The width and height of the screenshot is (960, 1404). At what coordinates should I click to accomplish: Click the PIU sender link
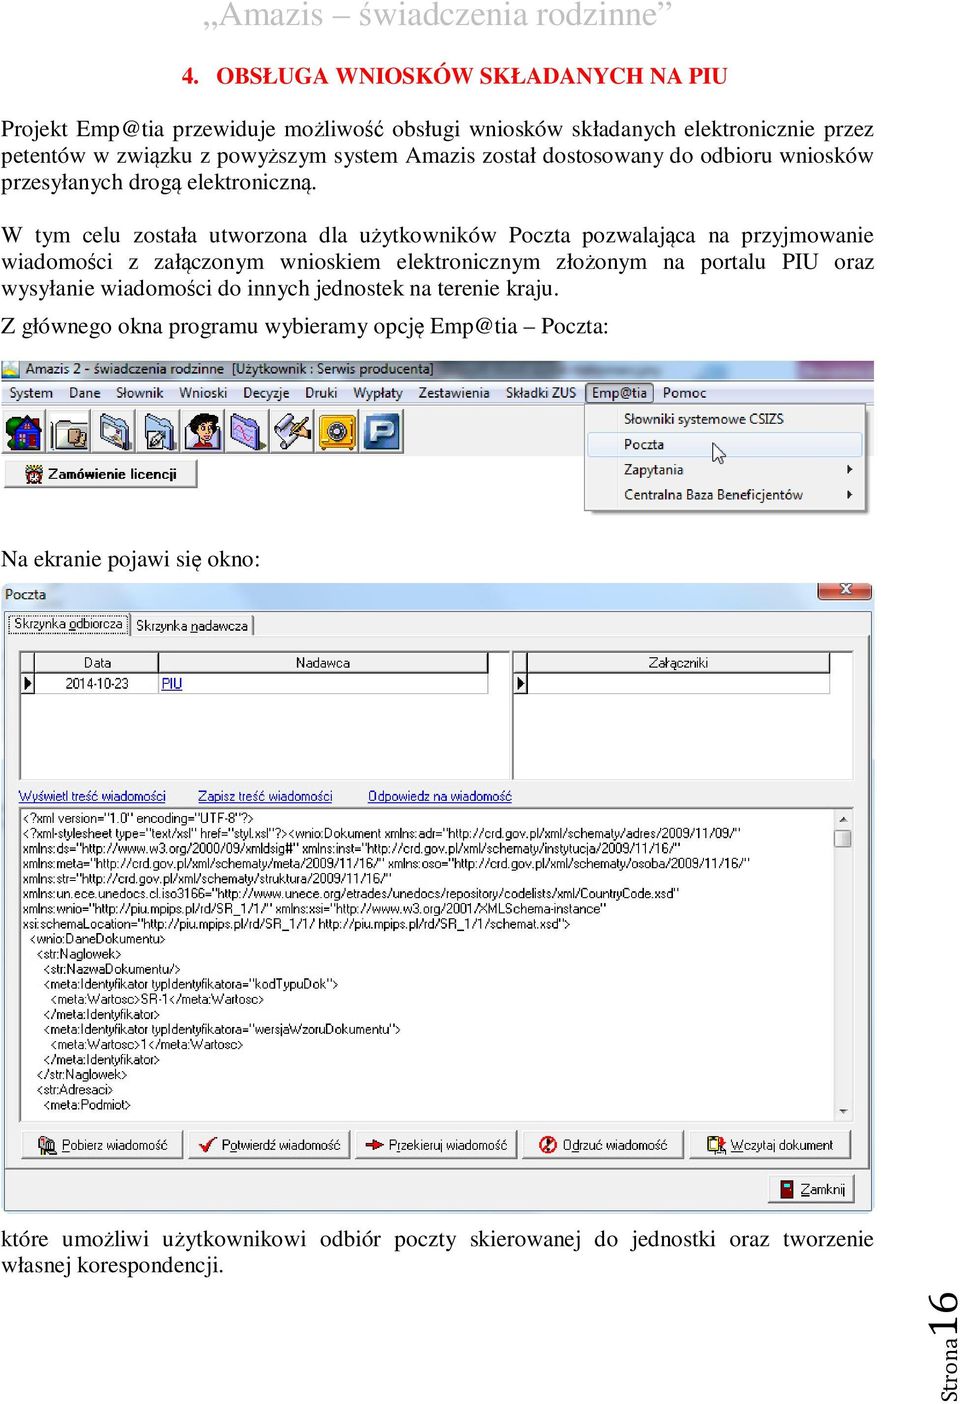coord(172,684)
